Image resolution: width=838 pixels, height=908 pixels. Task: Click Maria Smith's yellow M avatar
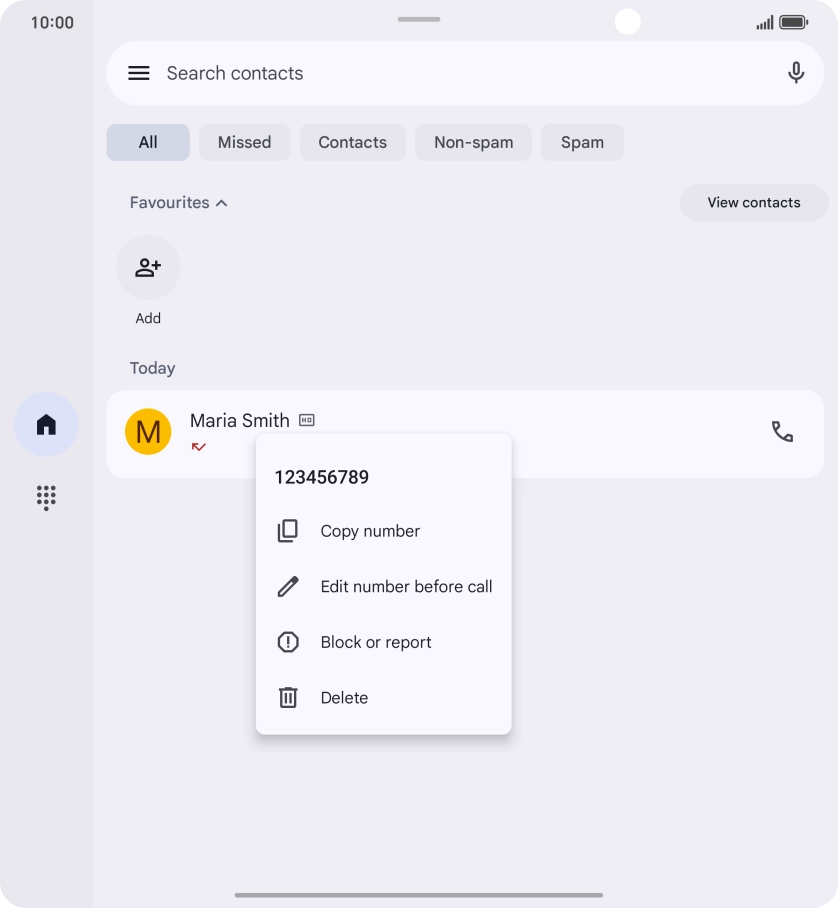click(148, 432)
